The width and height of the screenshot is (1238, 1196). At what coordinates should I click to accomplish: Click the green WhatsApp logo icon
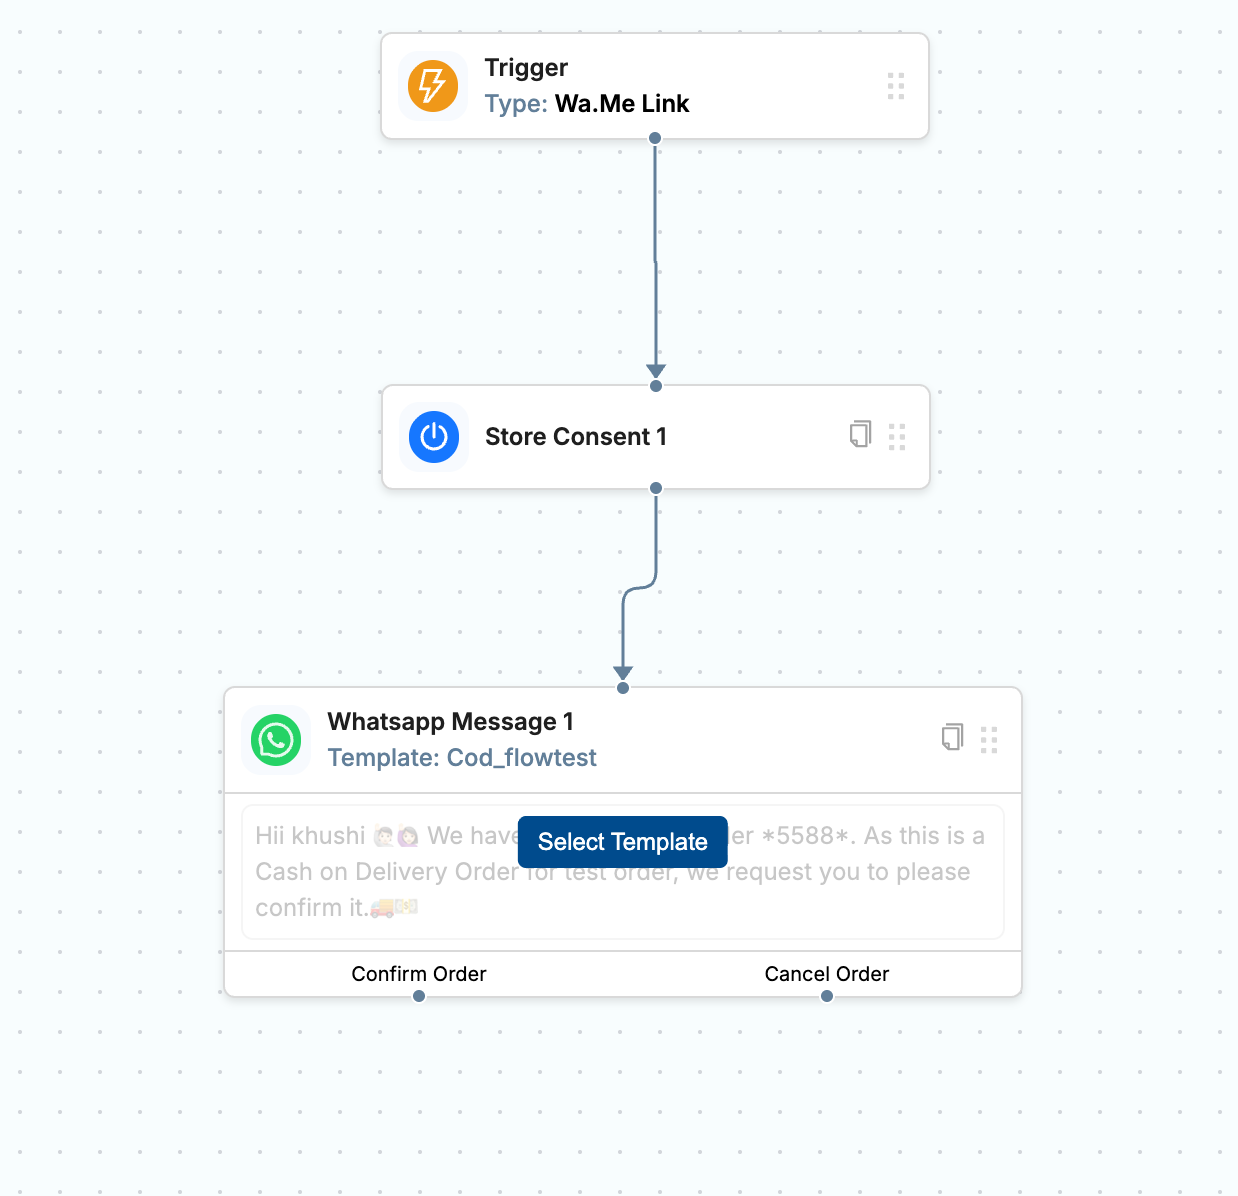(276, 740)
